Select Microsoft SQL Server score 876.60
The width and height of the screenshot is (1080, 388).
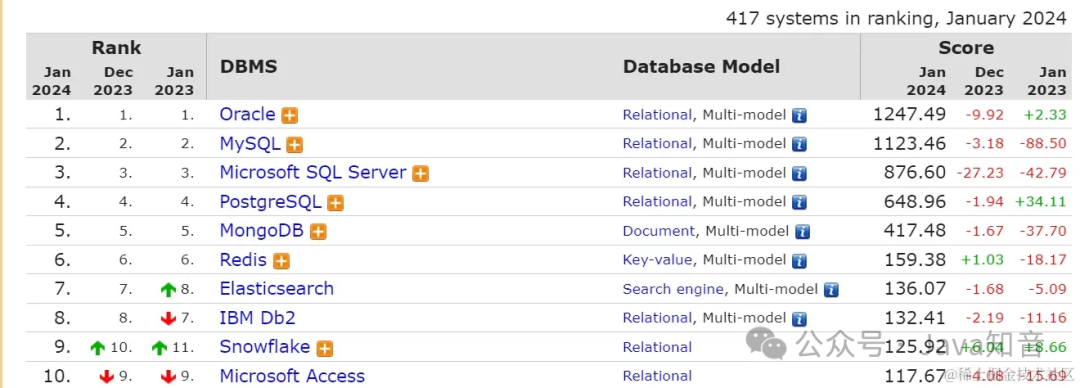point(915,172)
